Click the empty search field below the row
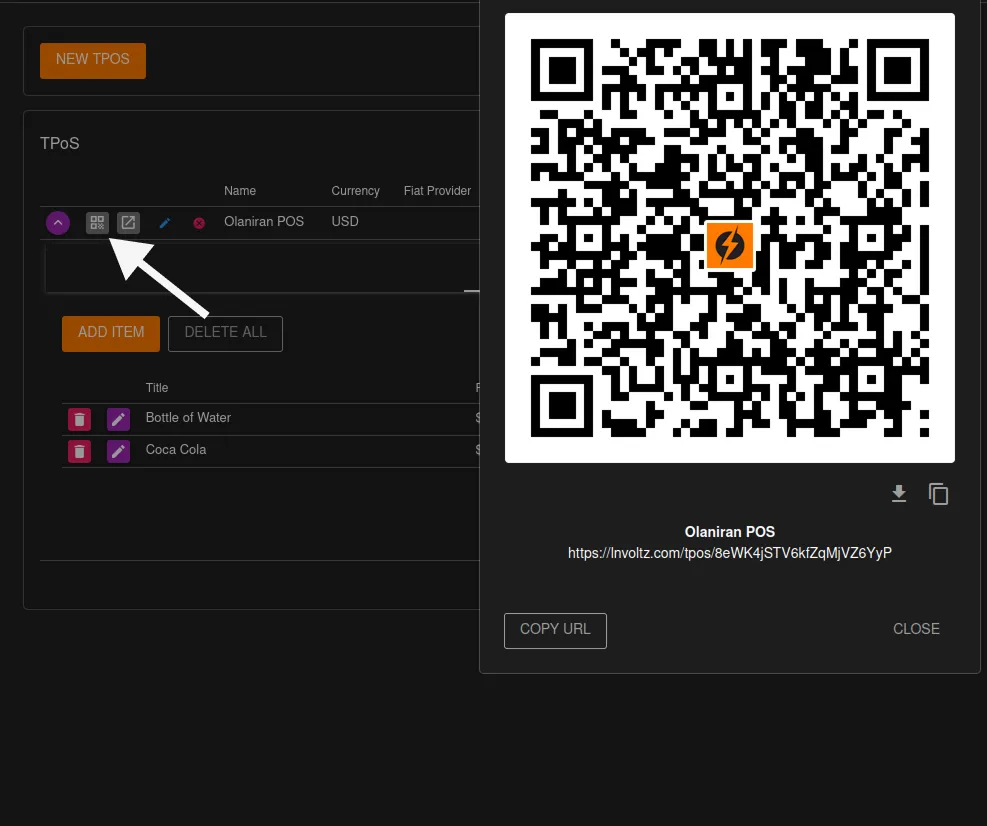 (x=260, y=268)
